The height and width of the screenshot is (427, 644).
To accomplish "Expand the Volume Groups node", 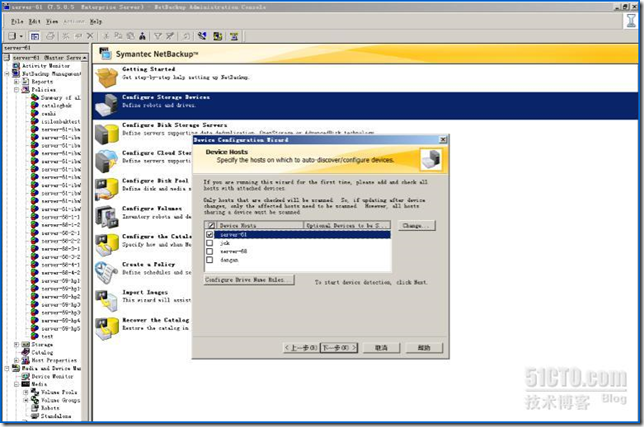I will [x=26, y=400].
